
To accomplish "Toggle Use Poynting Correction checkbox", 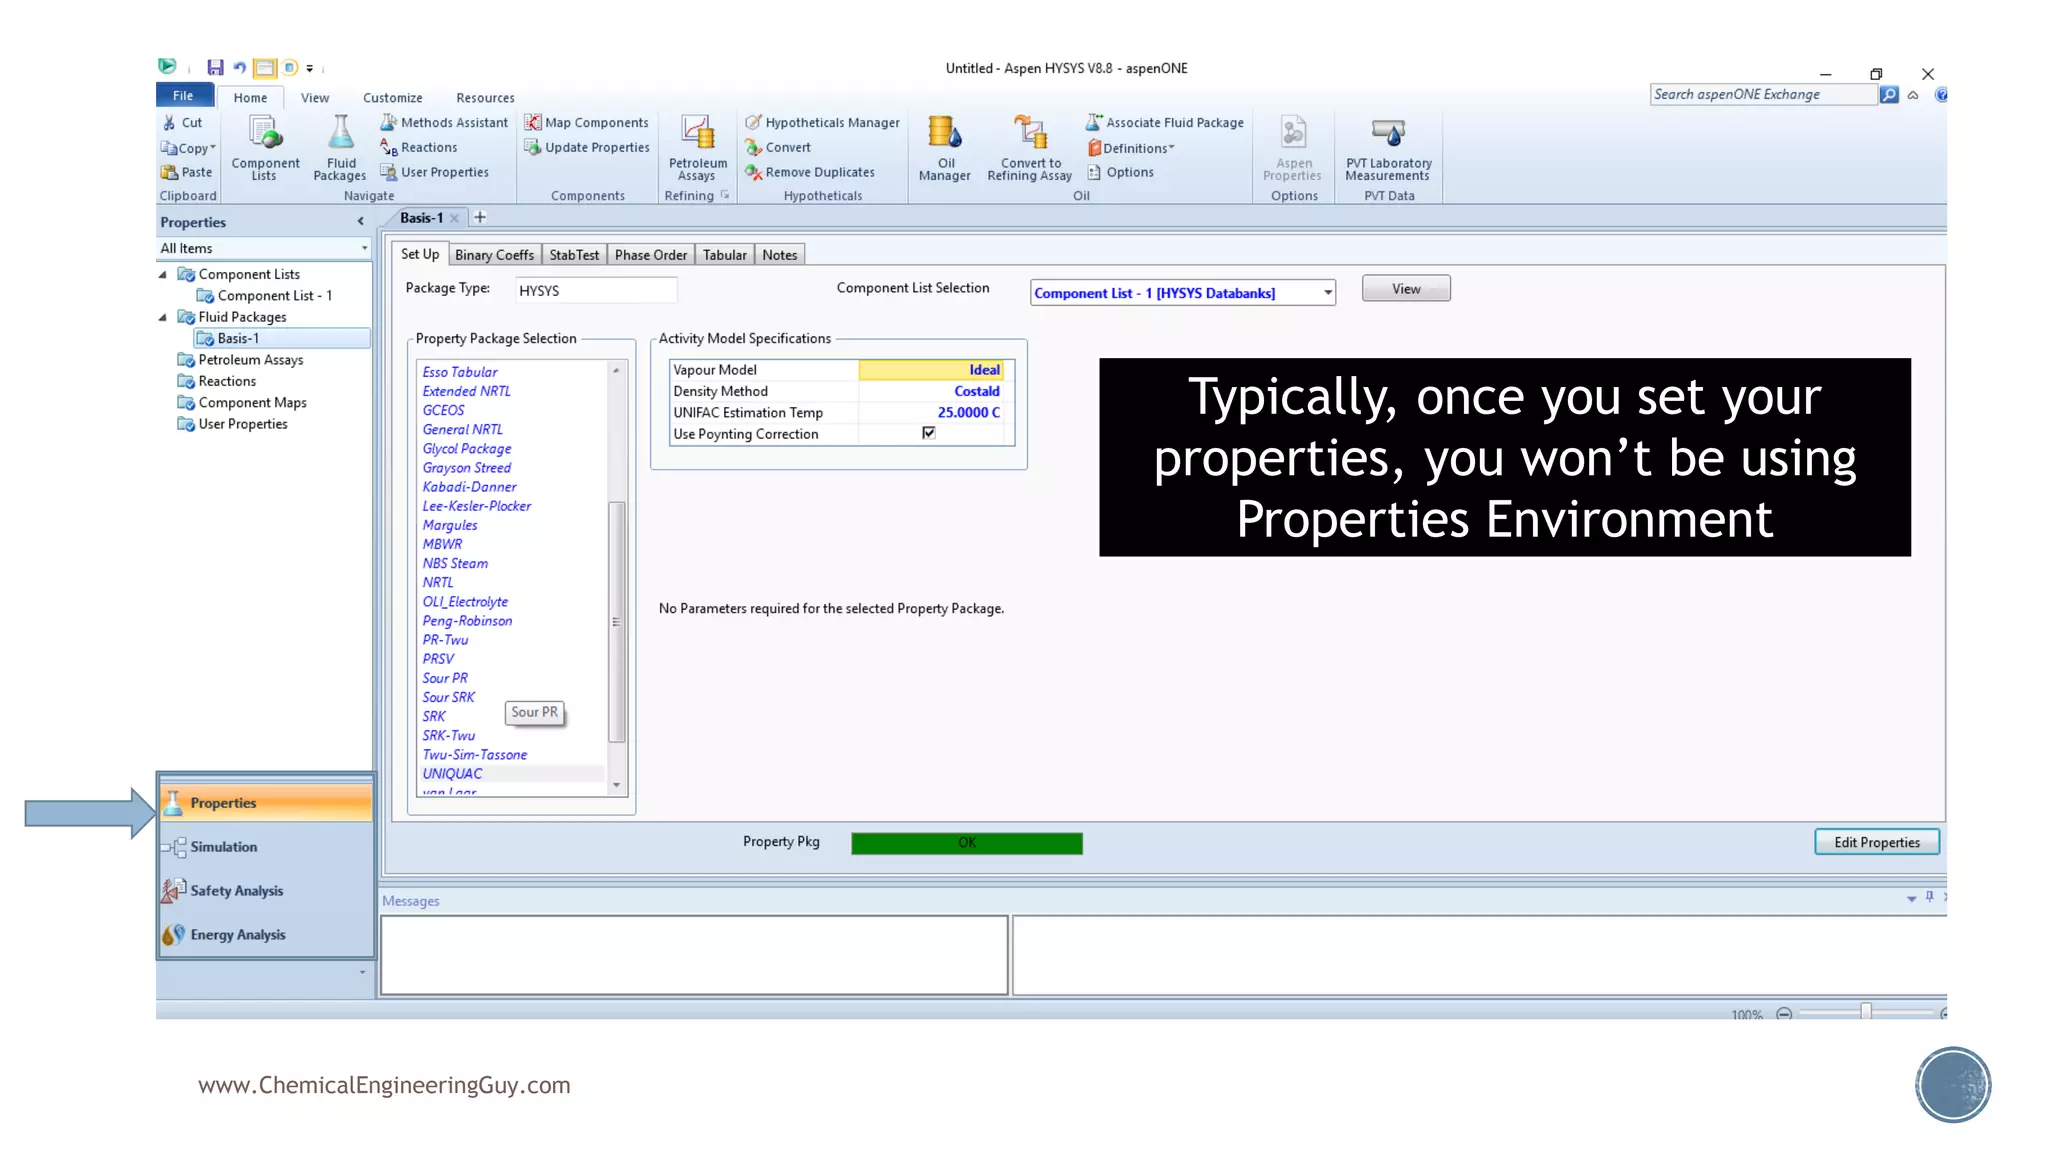I will 928,433.
